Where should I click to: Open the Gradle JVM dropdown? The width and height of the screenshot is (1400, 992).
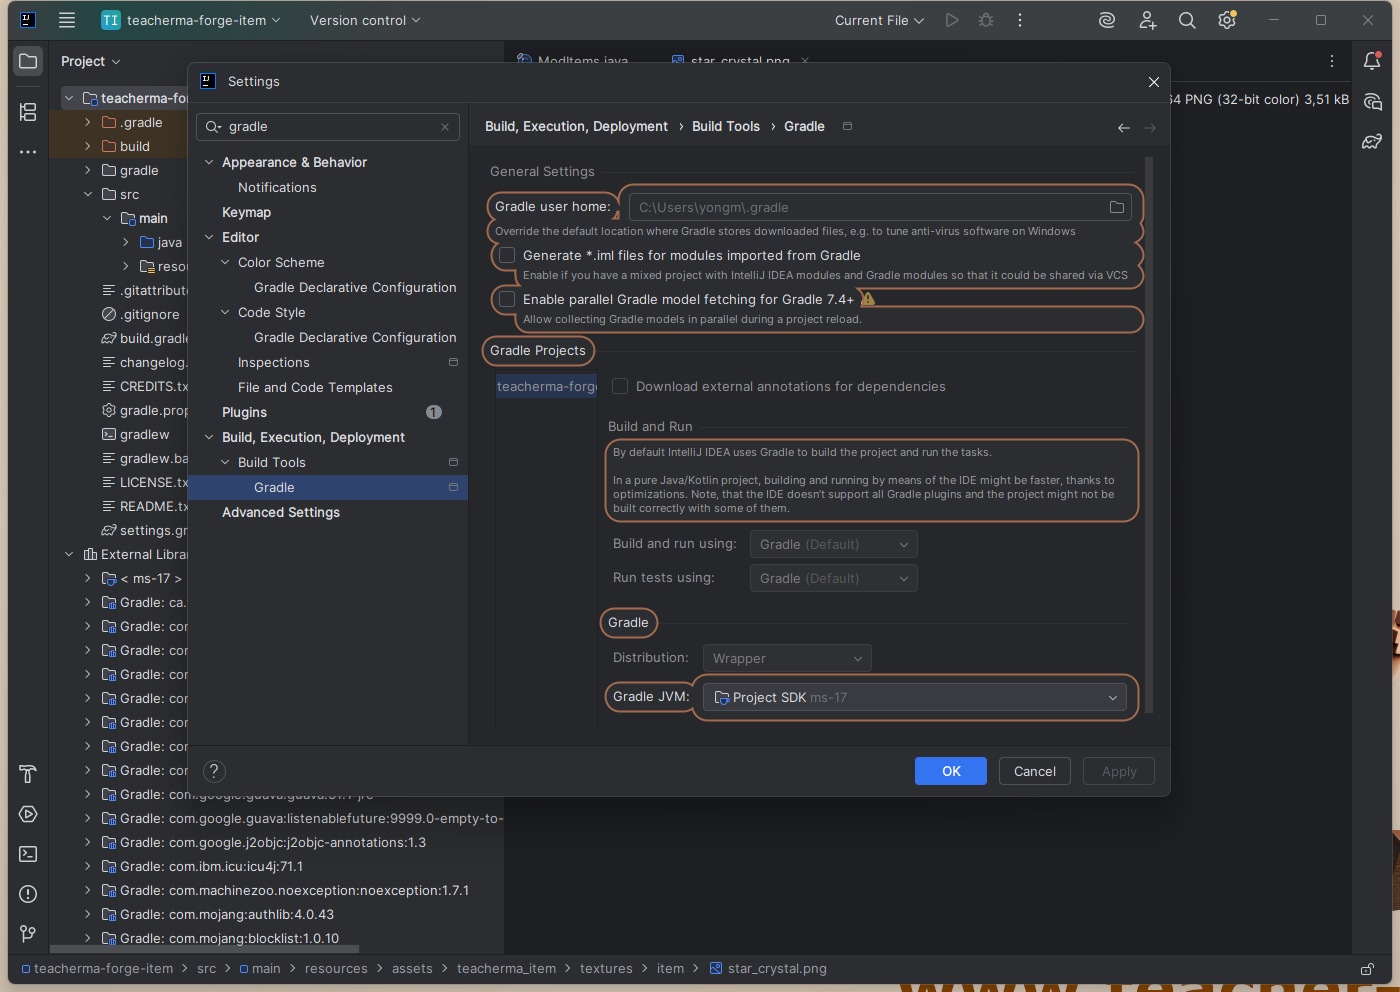point(915,697)
